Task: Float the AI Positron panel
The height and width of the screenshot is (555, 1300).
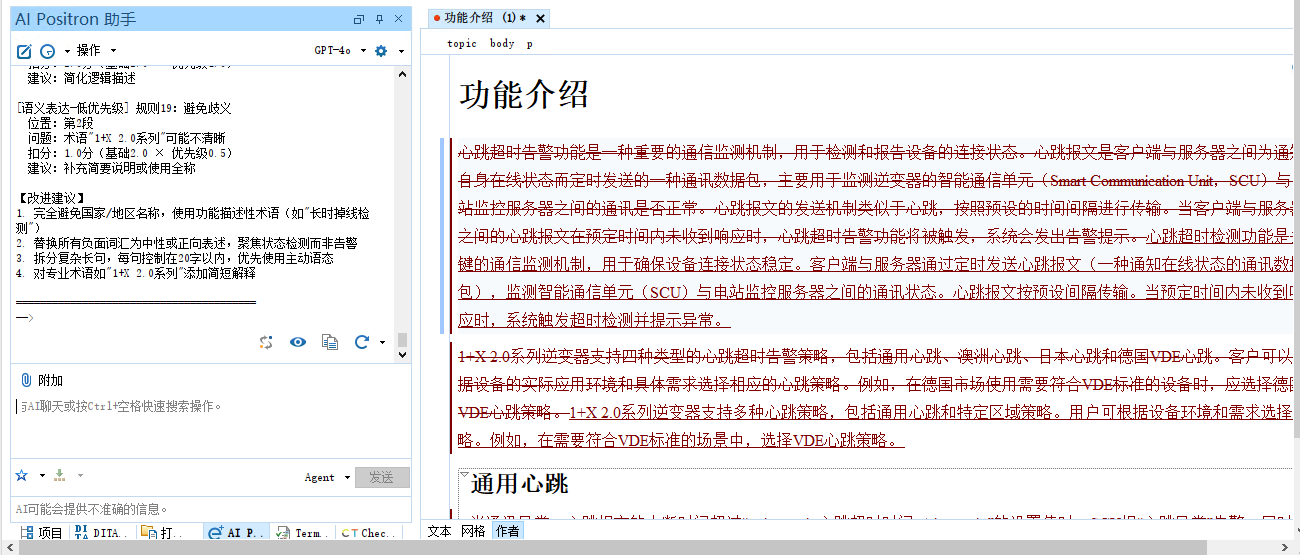Action: tap(359, 19)
